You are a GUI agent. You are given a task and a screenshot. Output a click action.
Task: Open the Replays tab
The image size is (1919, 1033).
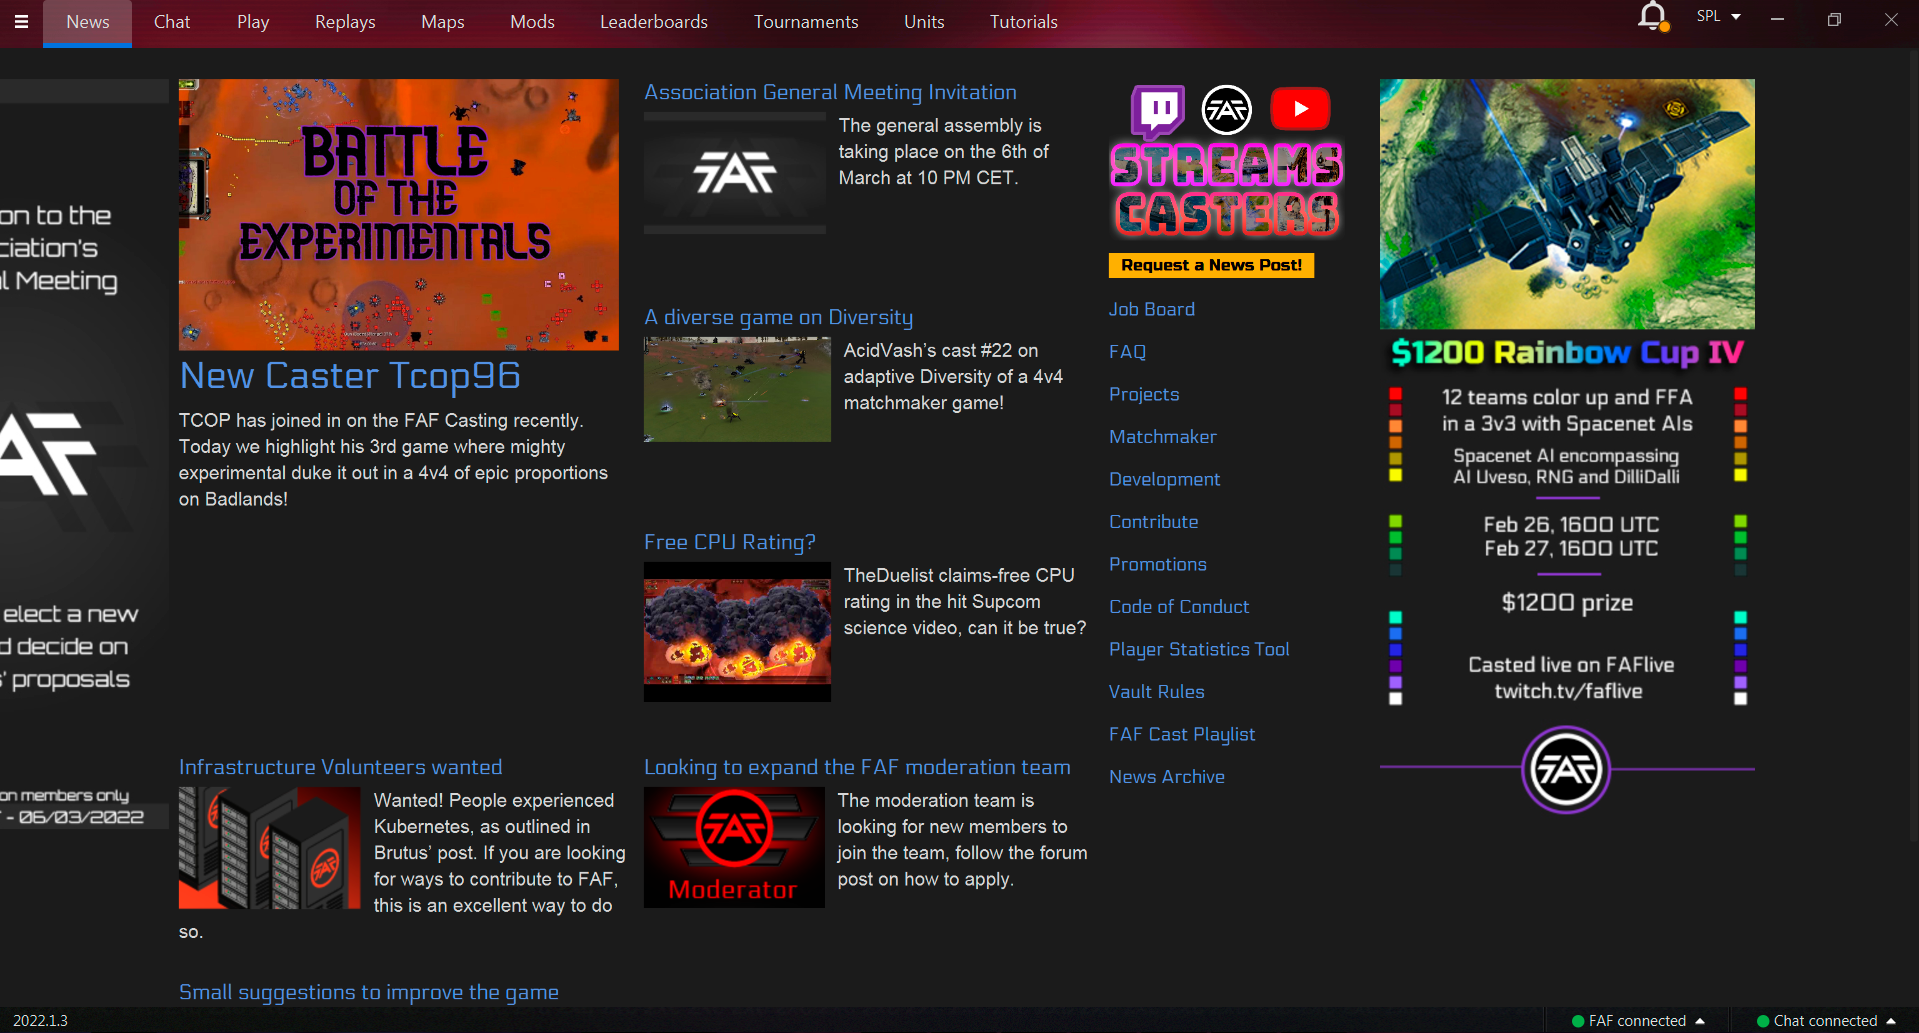pos(345,22)
